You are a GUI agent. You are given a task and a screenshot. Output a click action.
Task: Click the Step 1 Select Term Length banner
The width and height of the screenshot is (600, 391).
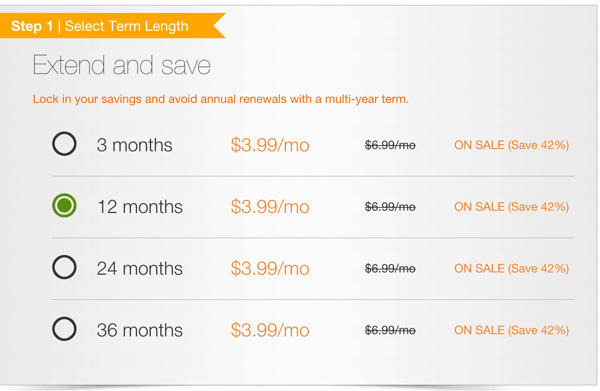click(111, 26)
